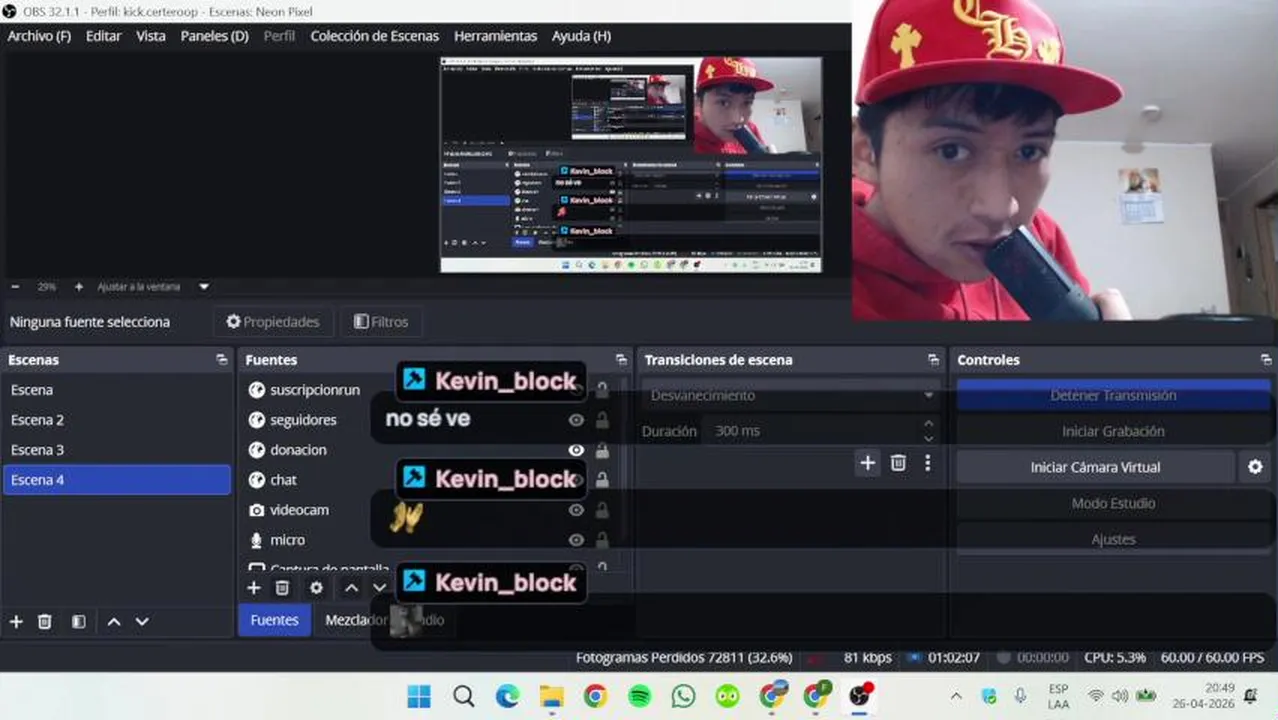The width and height of the screenshot is (1278, 720).
Task: Toggle lock of donacion source
Action: click(602, 450)
